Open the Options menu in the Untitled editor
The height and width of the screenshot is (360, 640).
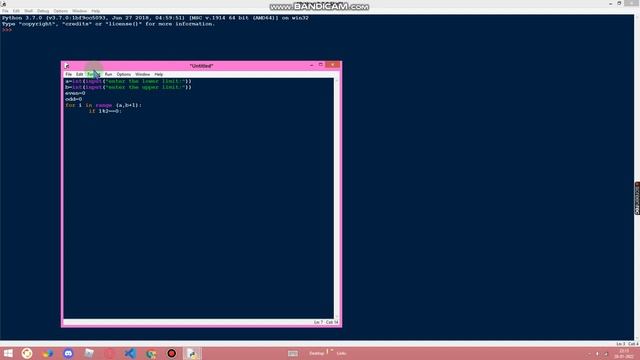[124, 74]
